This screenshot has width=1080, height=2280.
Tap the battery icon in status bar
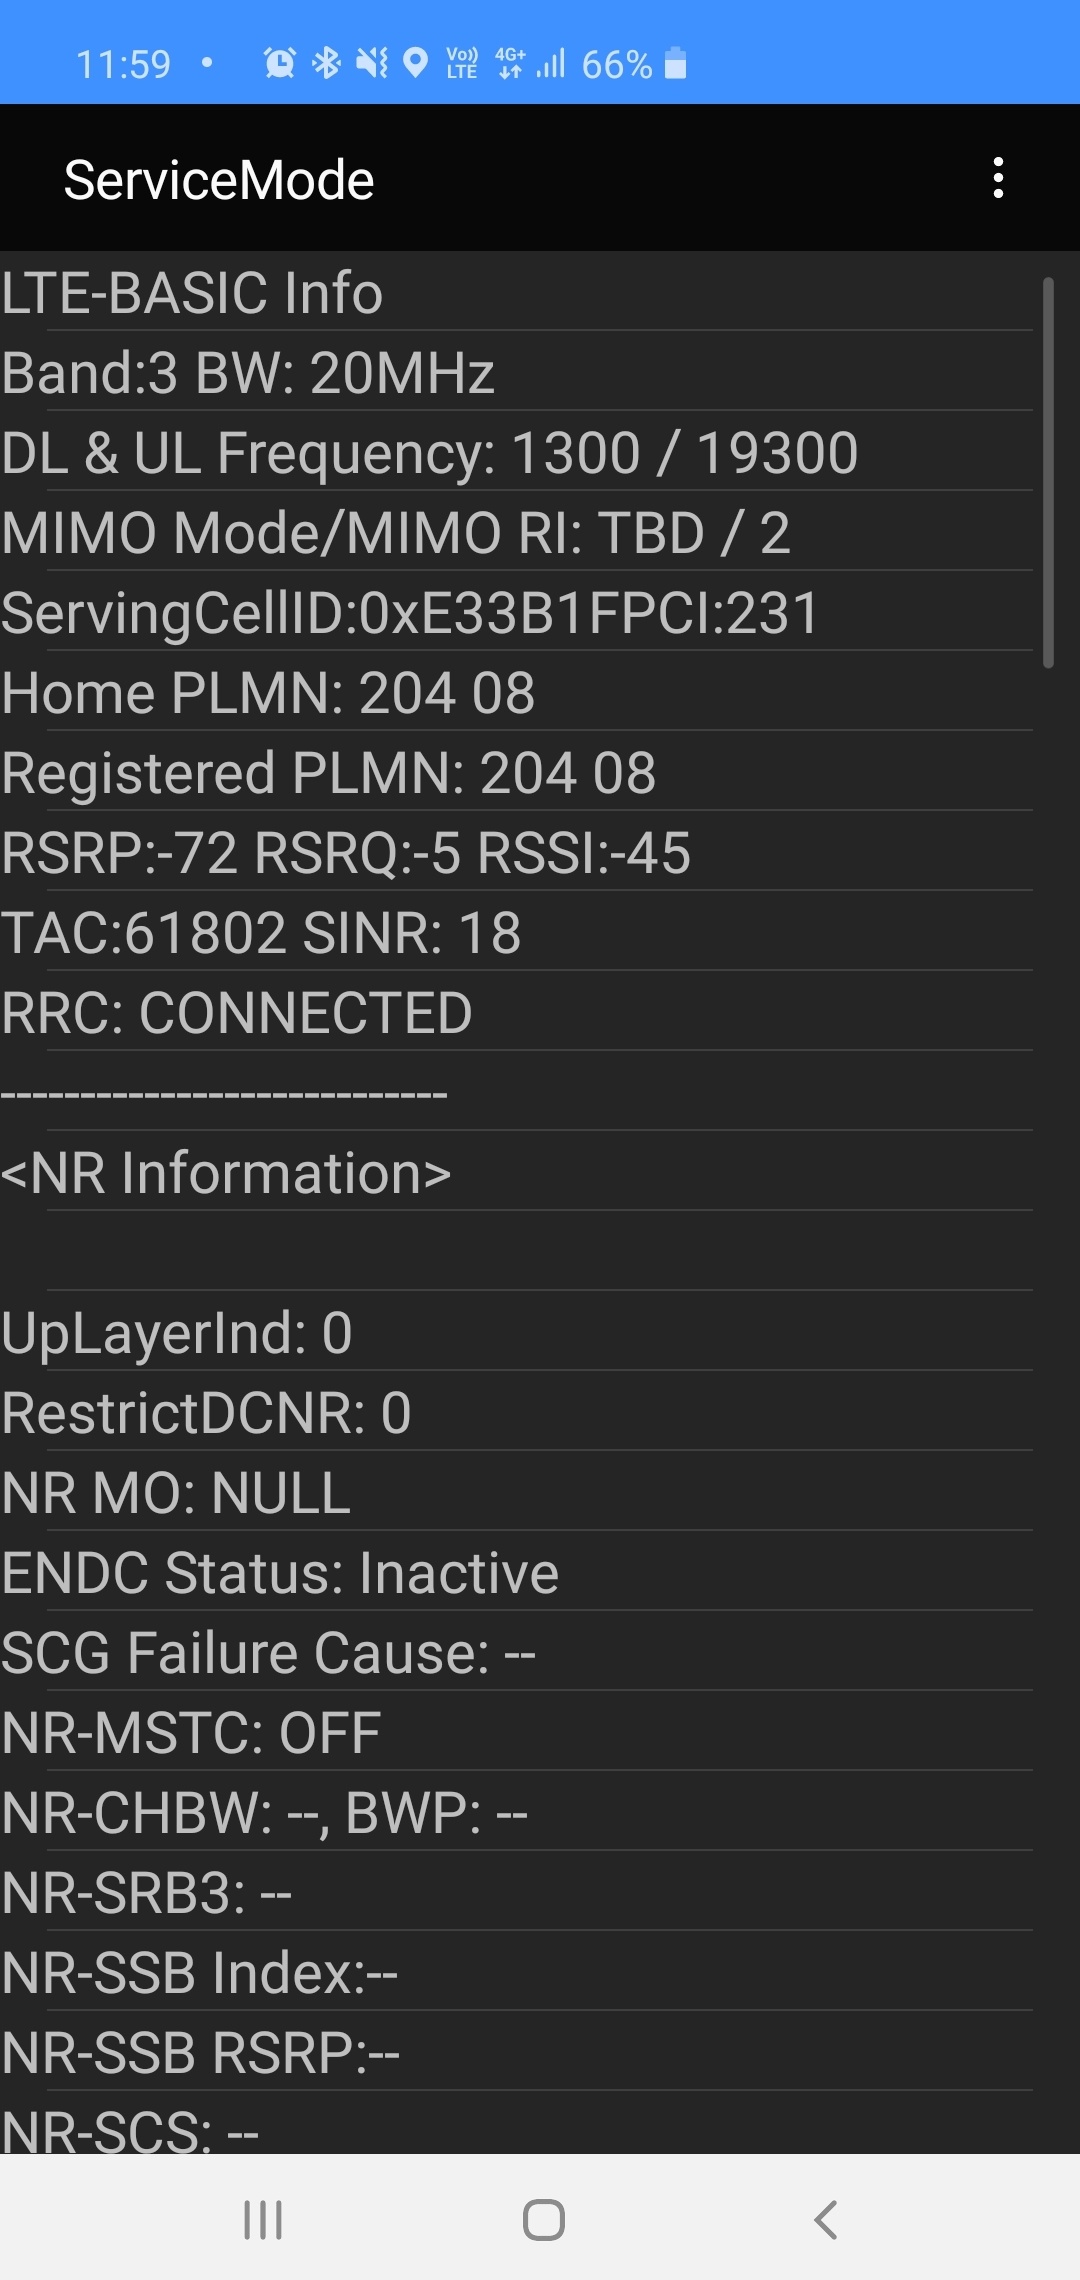click(675, 63)
